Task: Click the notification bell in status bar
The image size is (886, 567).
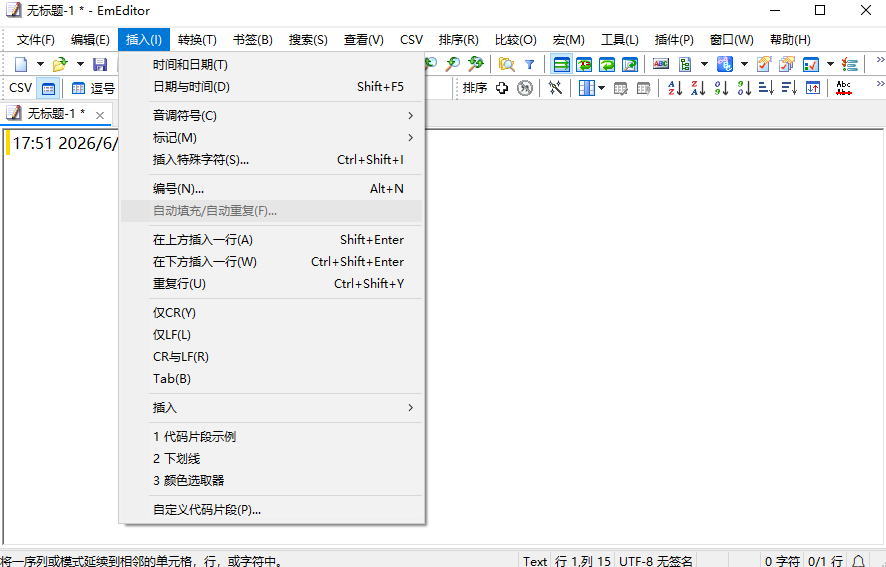Action: click(858, 561)
